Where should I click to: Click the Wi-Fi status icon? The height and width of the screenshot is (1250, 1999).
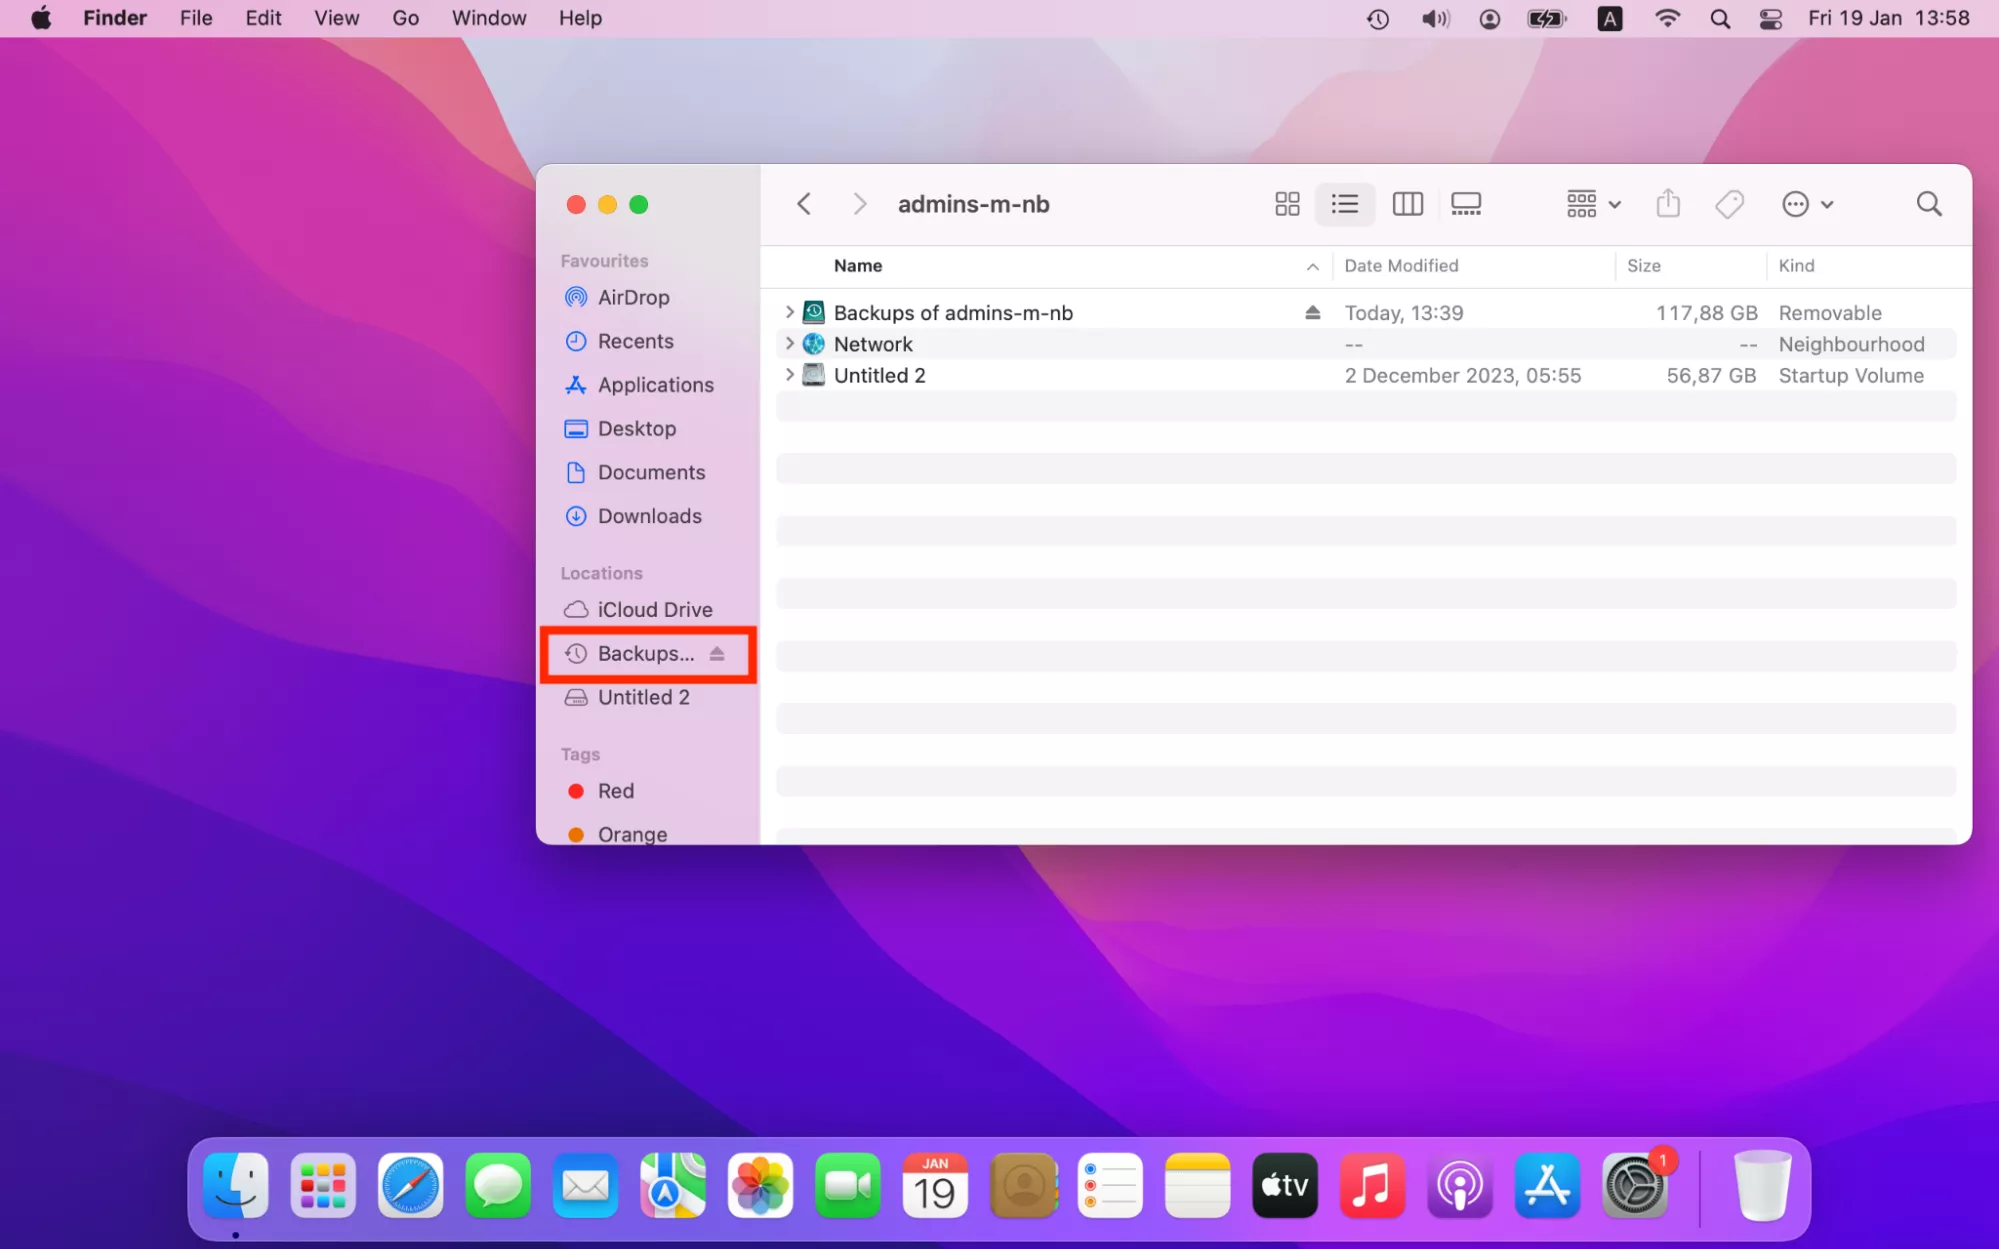(x=1667, y=18)
